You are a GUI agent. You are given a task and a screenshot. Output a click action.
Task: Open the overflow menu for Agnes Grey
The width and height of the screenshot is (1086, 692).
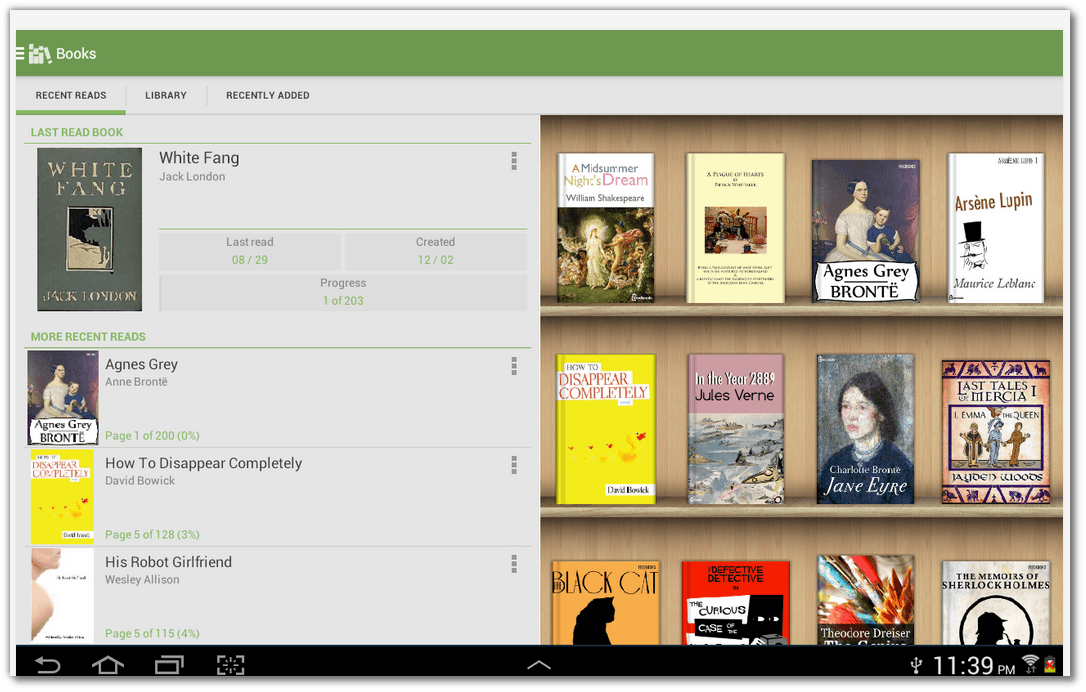coord(514,366)
